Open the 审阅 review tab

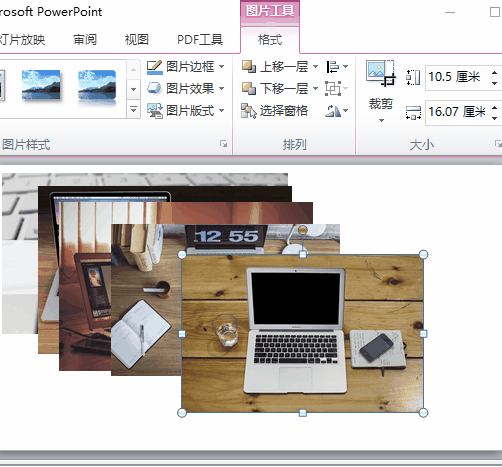(85, 40)
